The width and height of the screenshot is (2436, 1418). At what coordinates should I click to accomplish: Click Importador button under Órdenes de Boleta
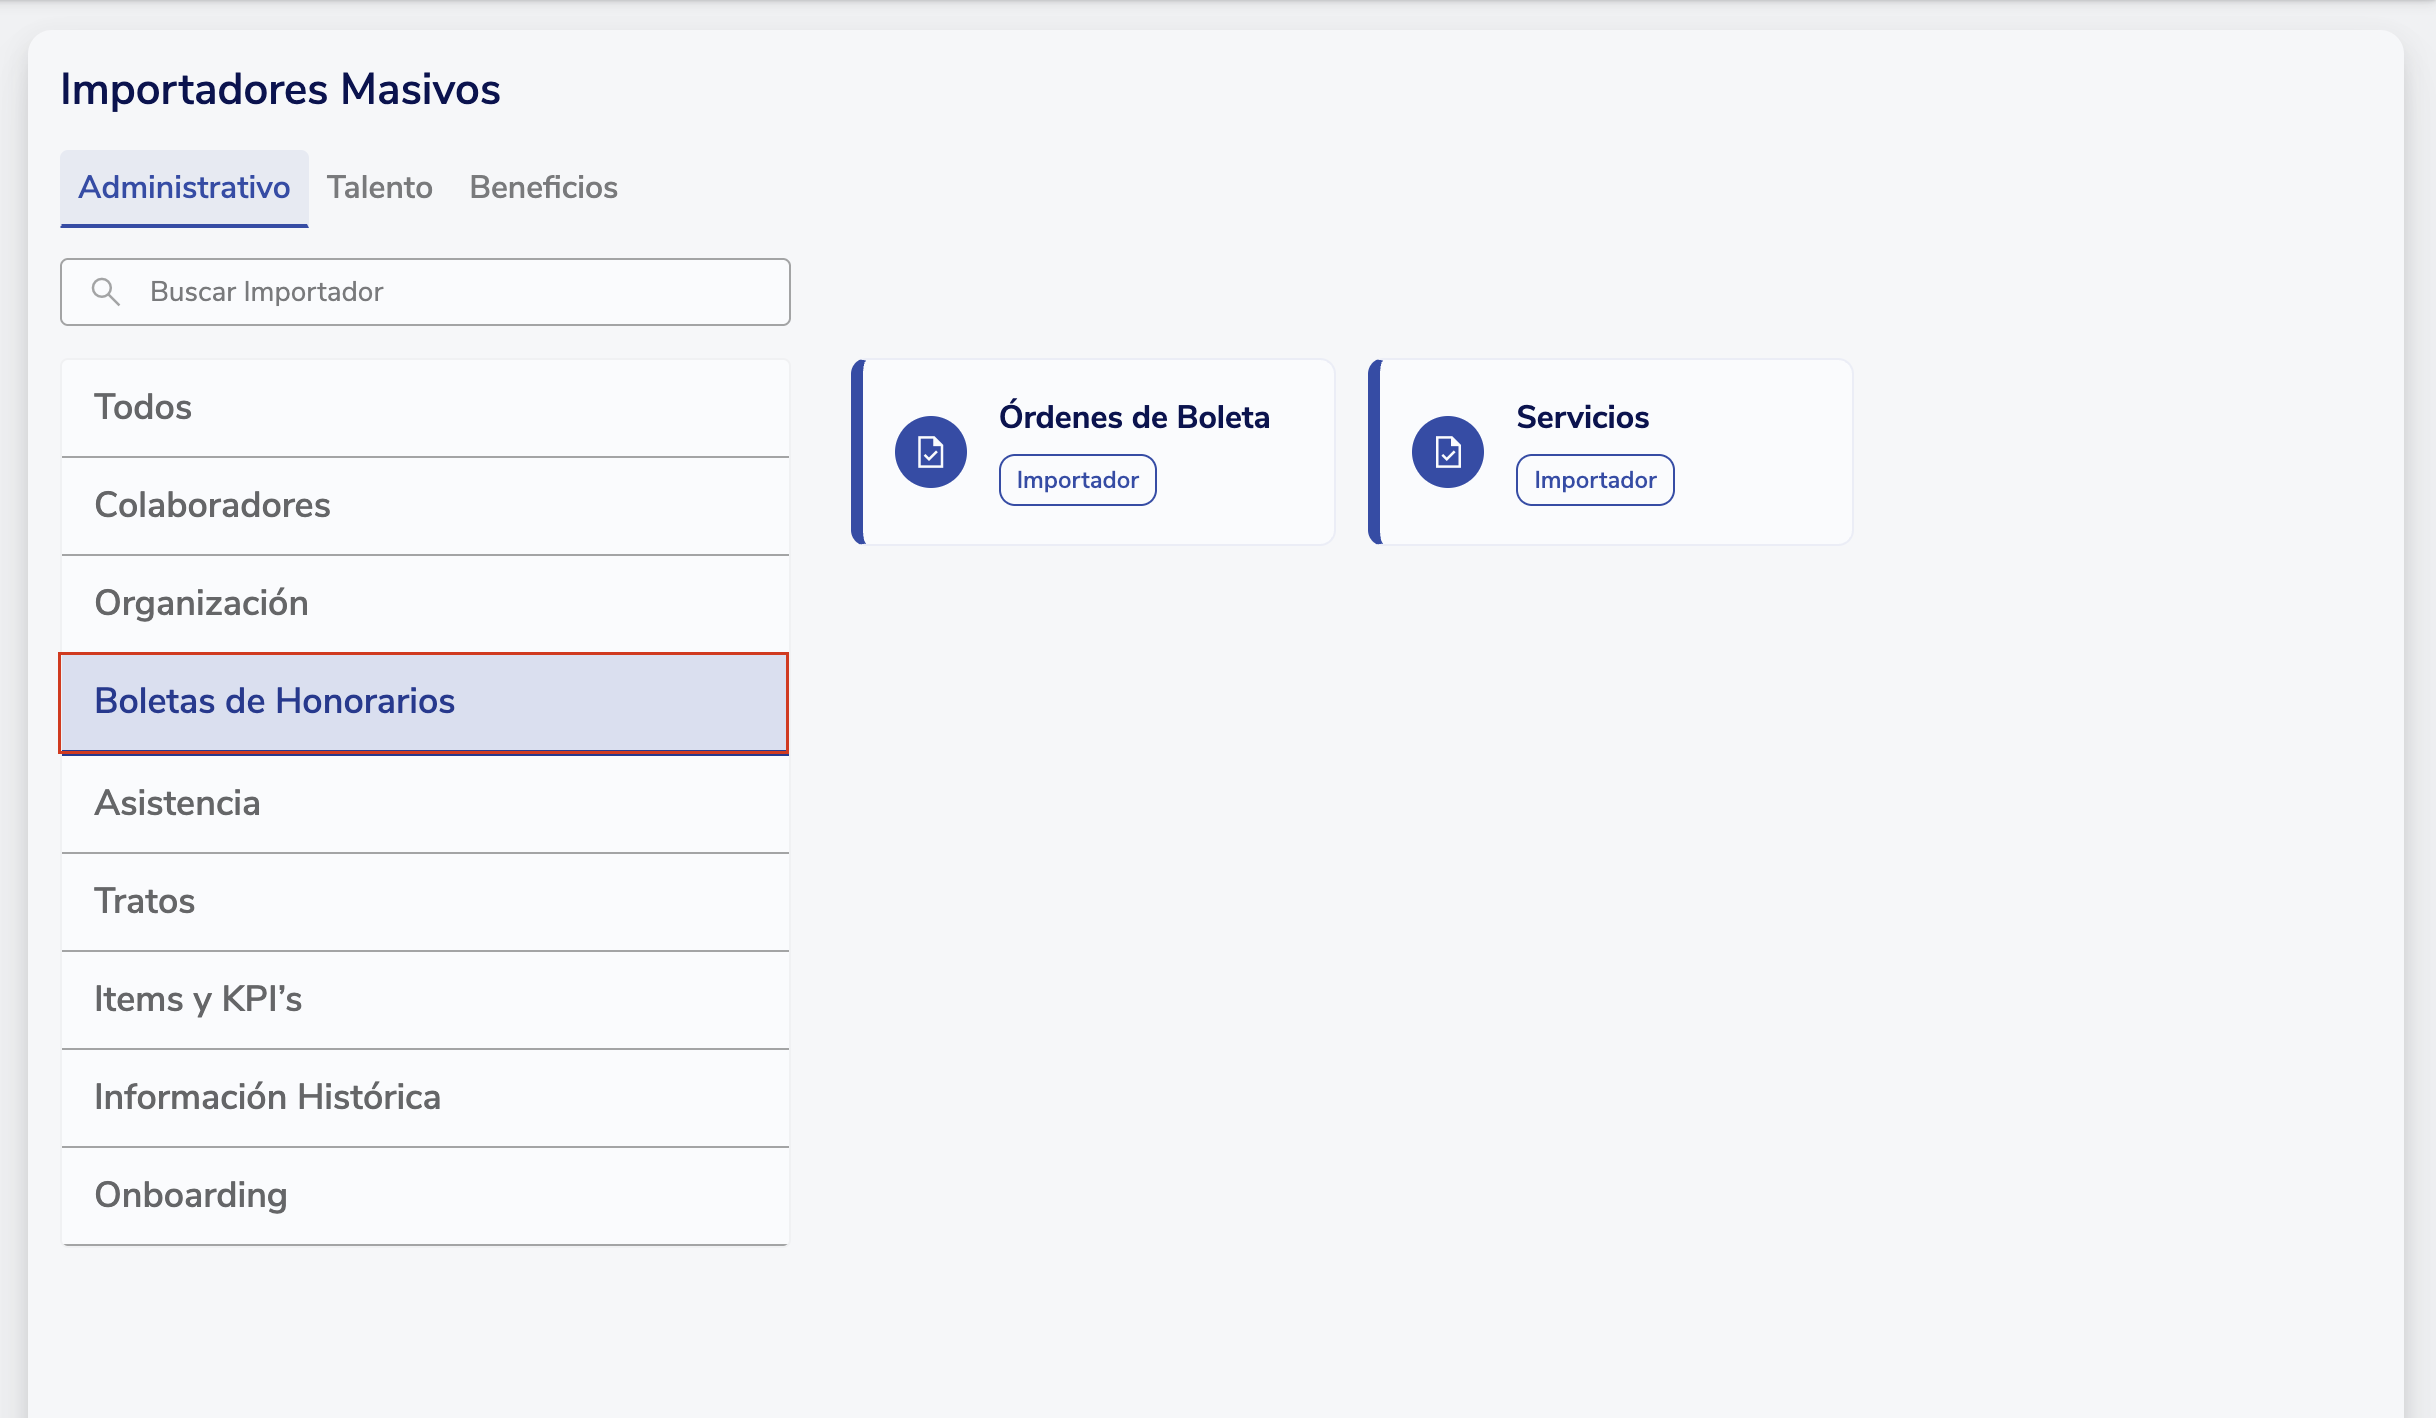click(1077, 480)
